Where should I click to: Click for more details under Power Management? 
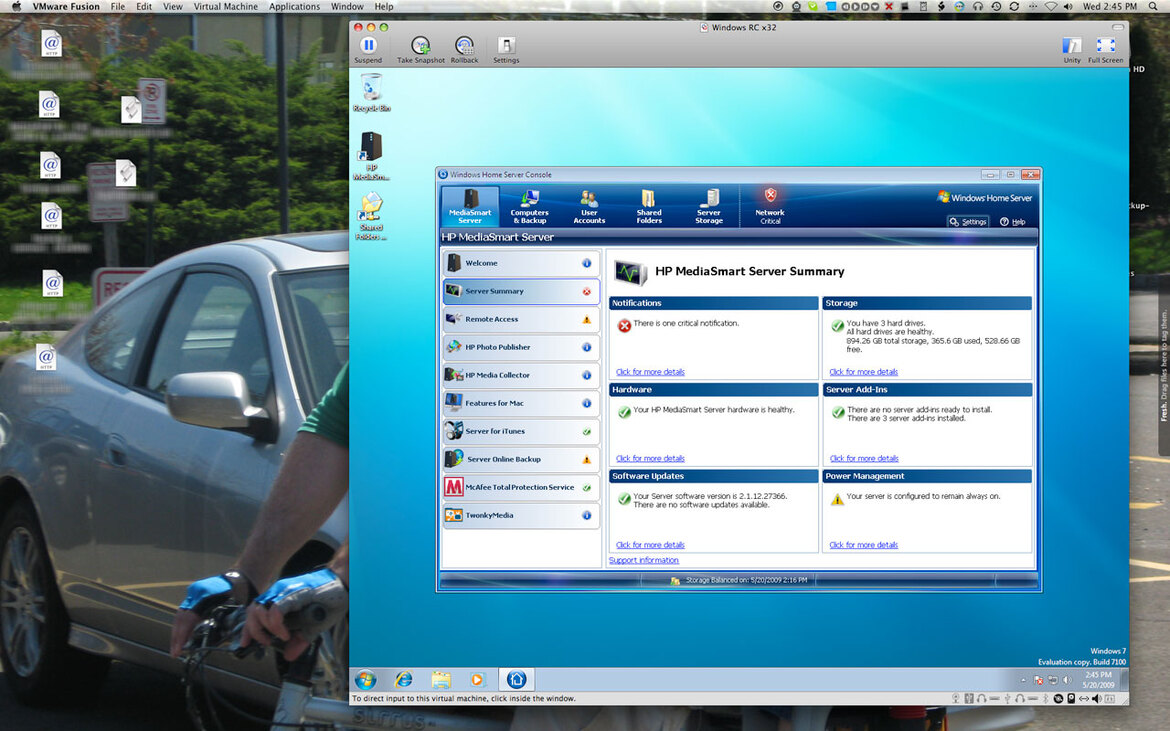863,545
